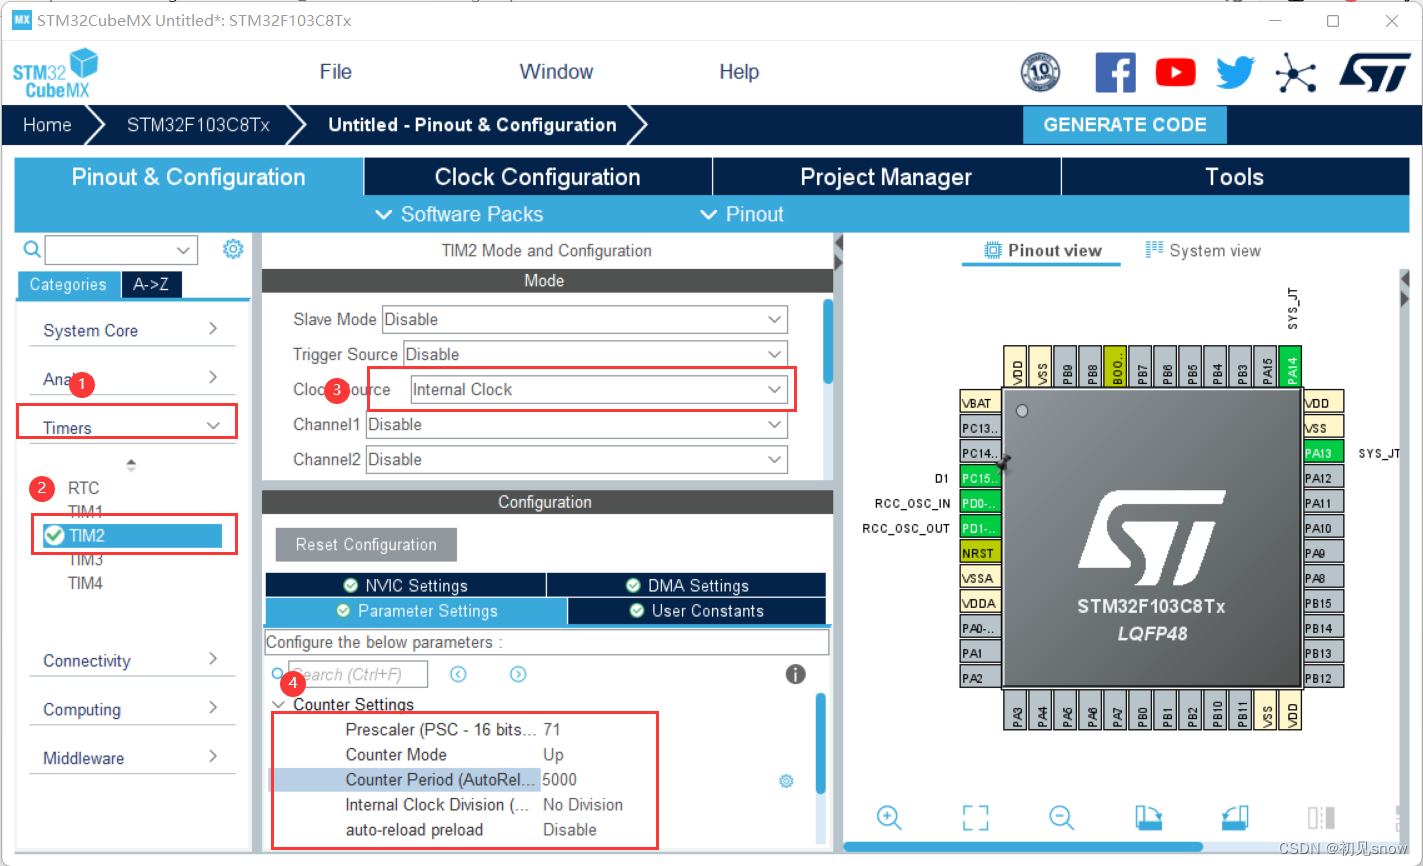Click the Counter Period value 5000
Viewport: 1423px width, 866px height.
tap(560, 780)
